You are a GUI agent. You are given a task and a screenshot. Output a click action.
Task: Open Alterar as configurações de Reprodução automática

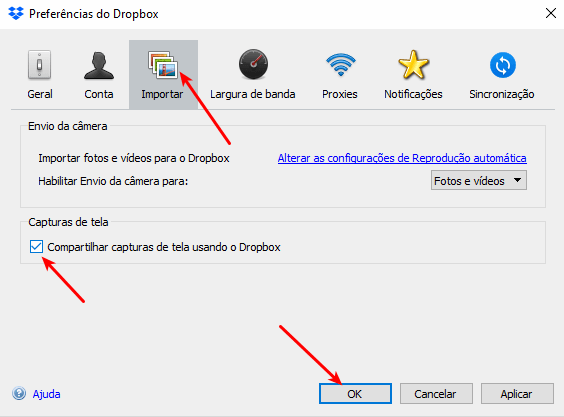click(x=402, y=158)
